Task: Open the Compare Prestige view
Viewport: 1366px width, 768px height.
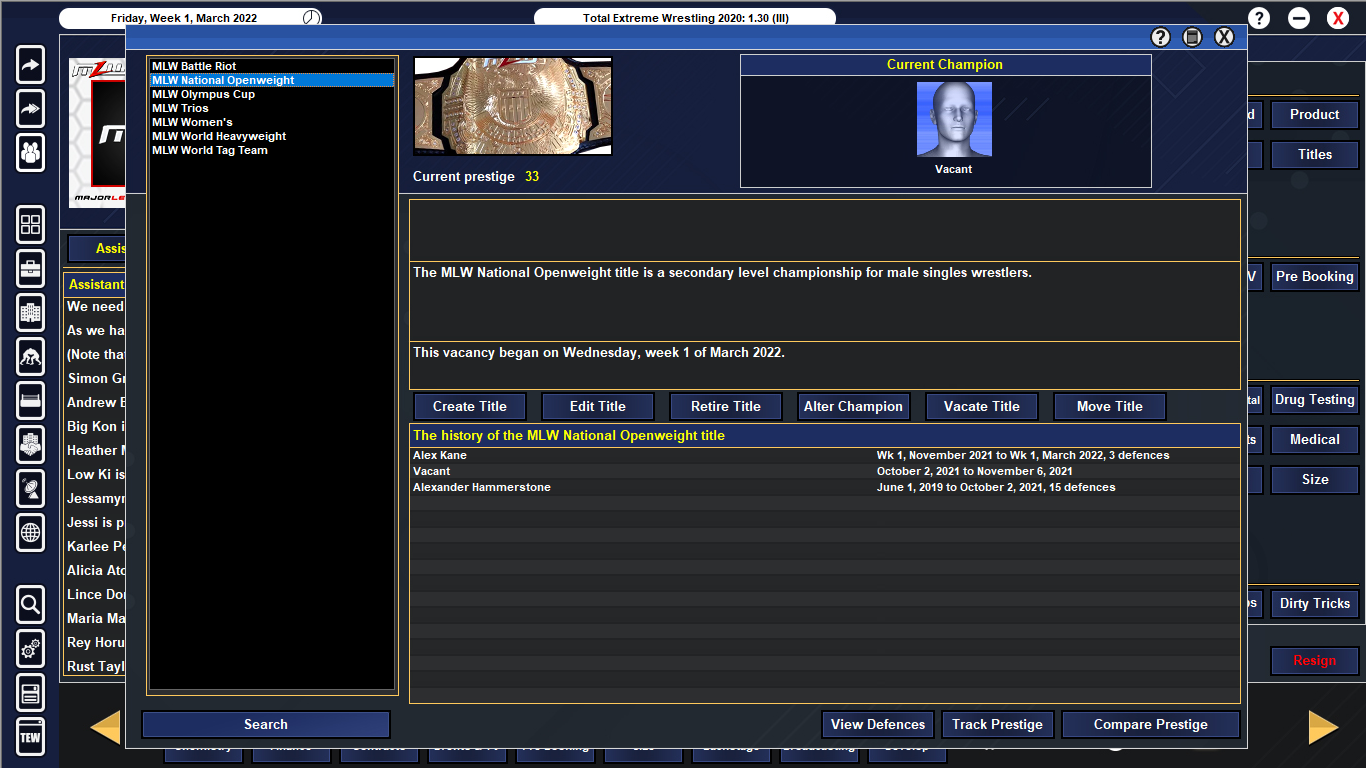Action: coord(1150,724)
